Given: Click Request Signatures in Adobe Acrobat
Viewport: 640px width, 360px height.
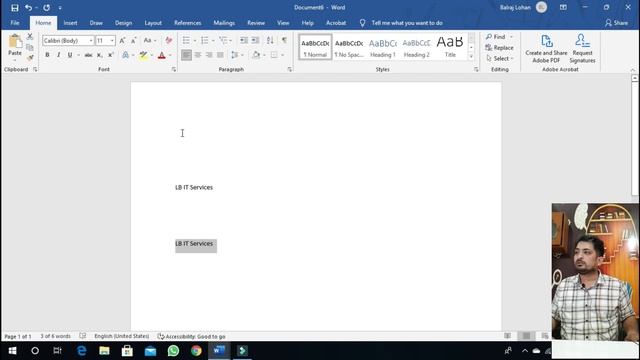Looking at the screenshot, I should 582,49.
